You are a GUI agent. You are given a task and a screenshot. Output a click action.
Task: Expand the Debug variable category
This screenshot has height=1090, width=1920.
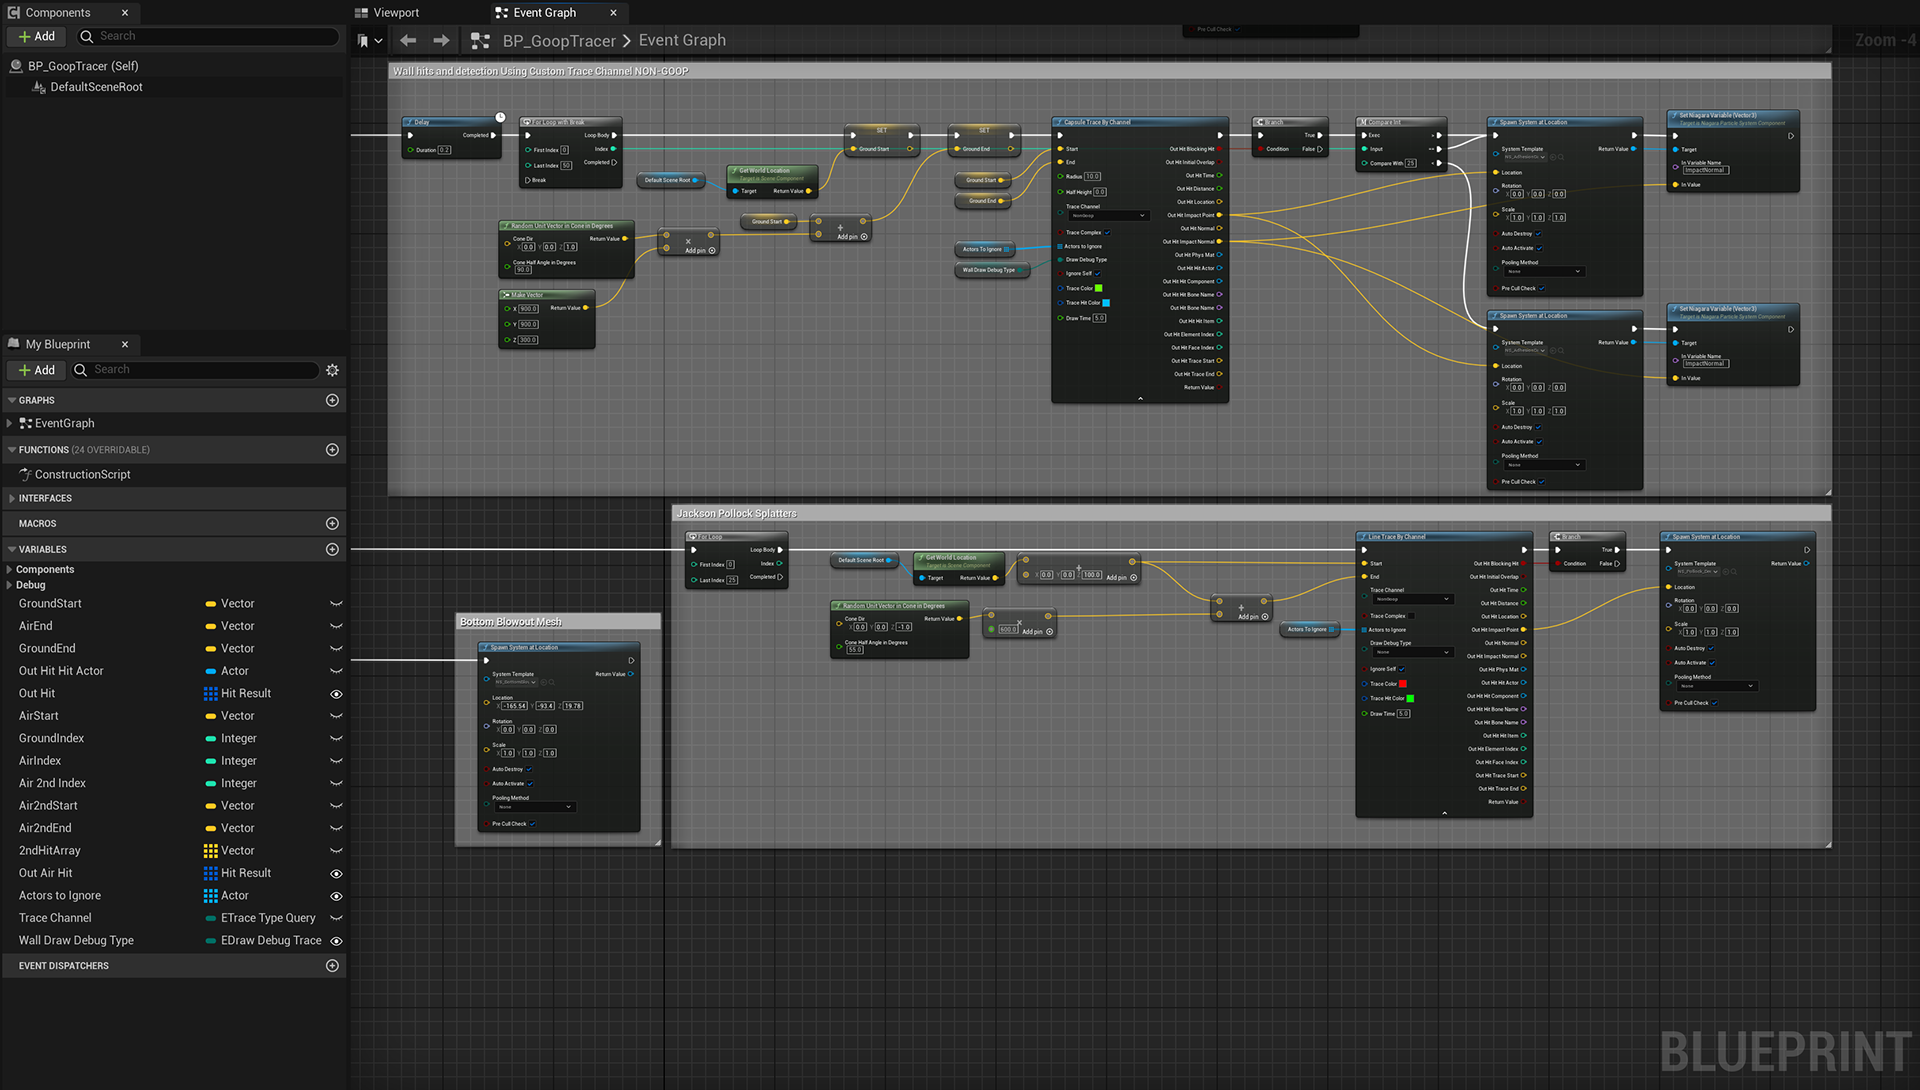(x=9, y=585)
